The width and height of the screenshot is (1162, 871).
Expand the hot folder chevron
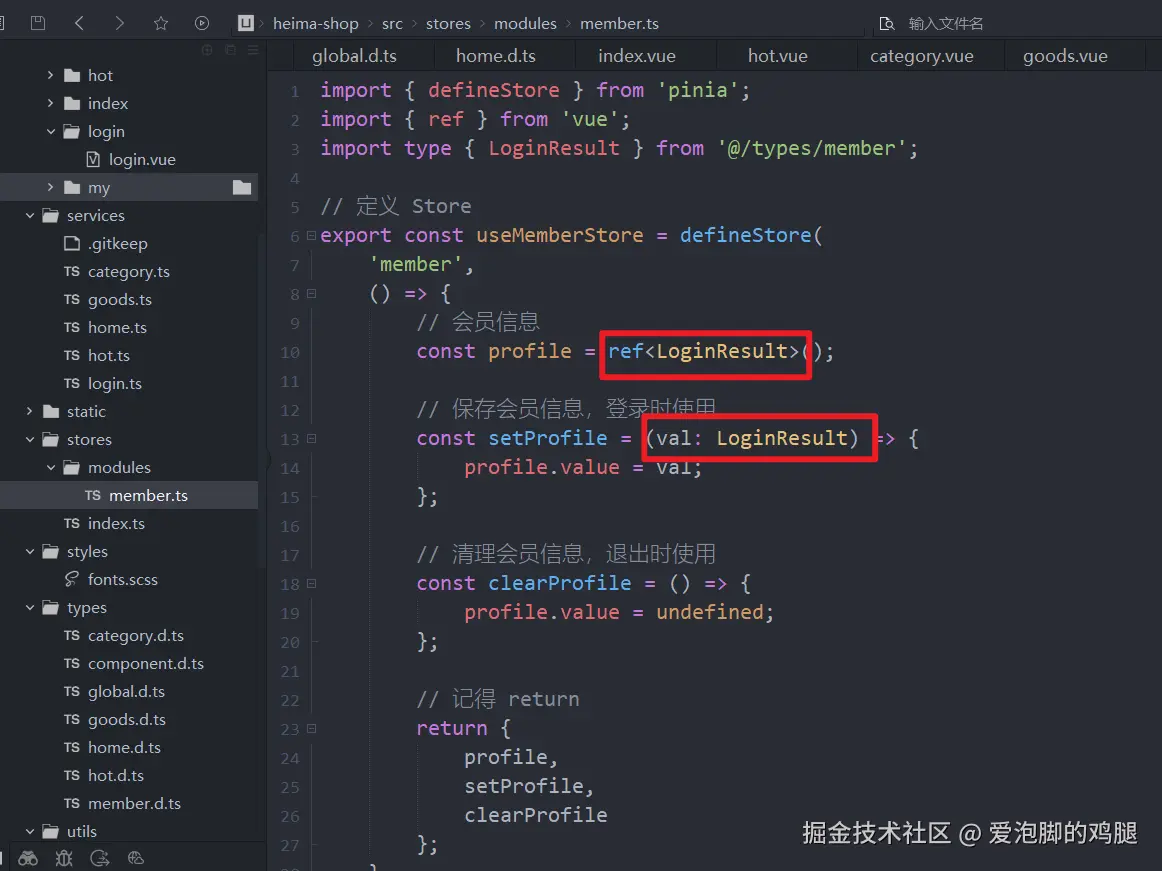50,75
